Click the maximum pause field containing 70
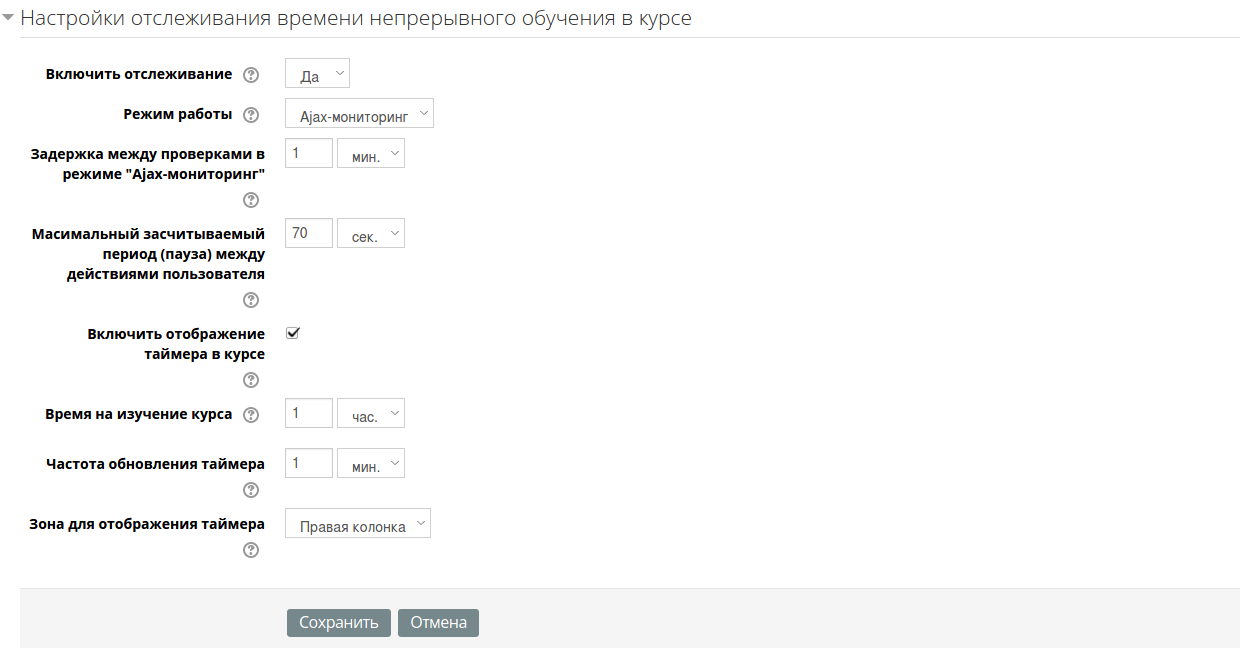This screenshot has width=1250, height=648. (309, 234)
